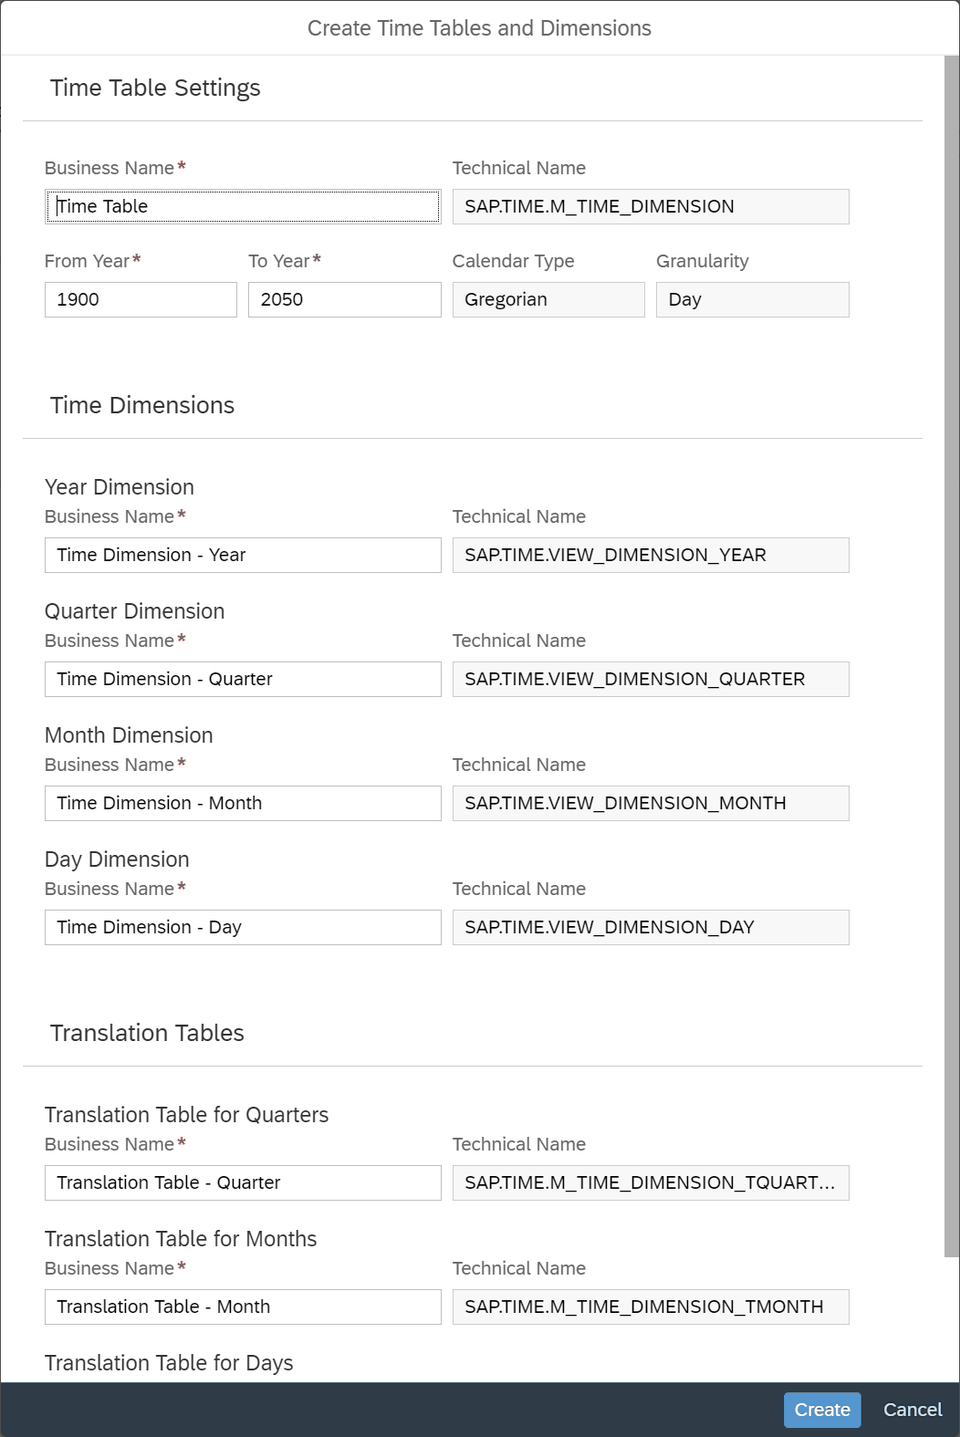Click the Technical Name SAP.TIME.M_TIME_DIMENSION field
960x1437 pixels.
(650, 206)
